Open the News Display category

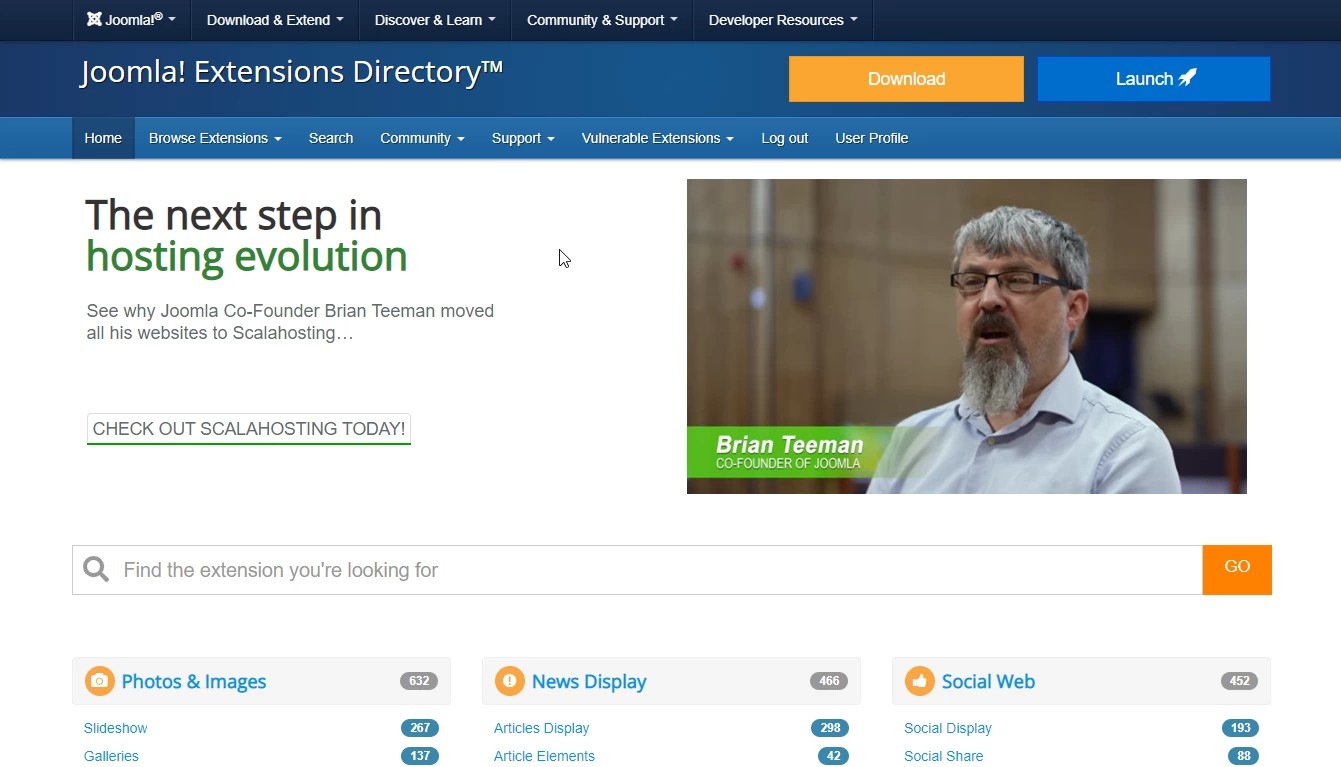589,682
